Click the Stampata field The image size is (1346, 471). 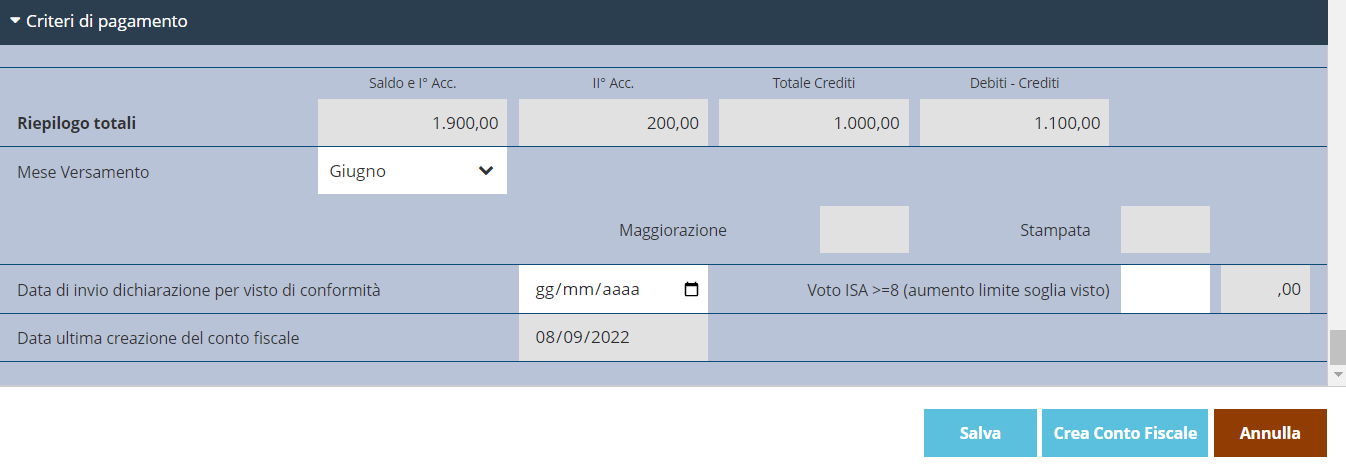[x=1165, y=230]
